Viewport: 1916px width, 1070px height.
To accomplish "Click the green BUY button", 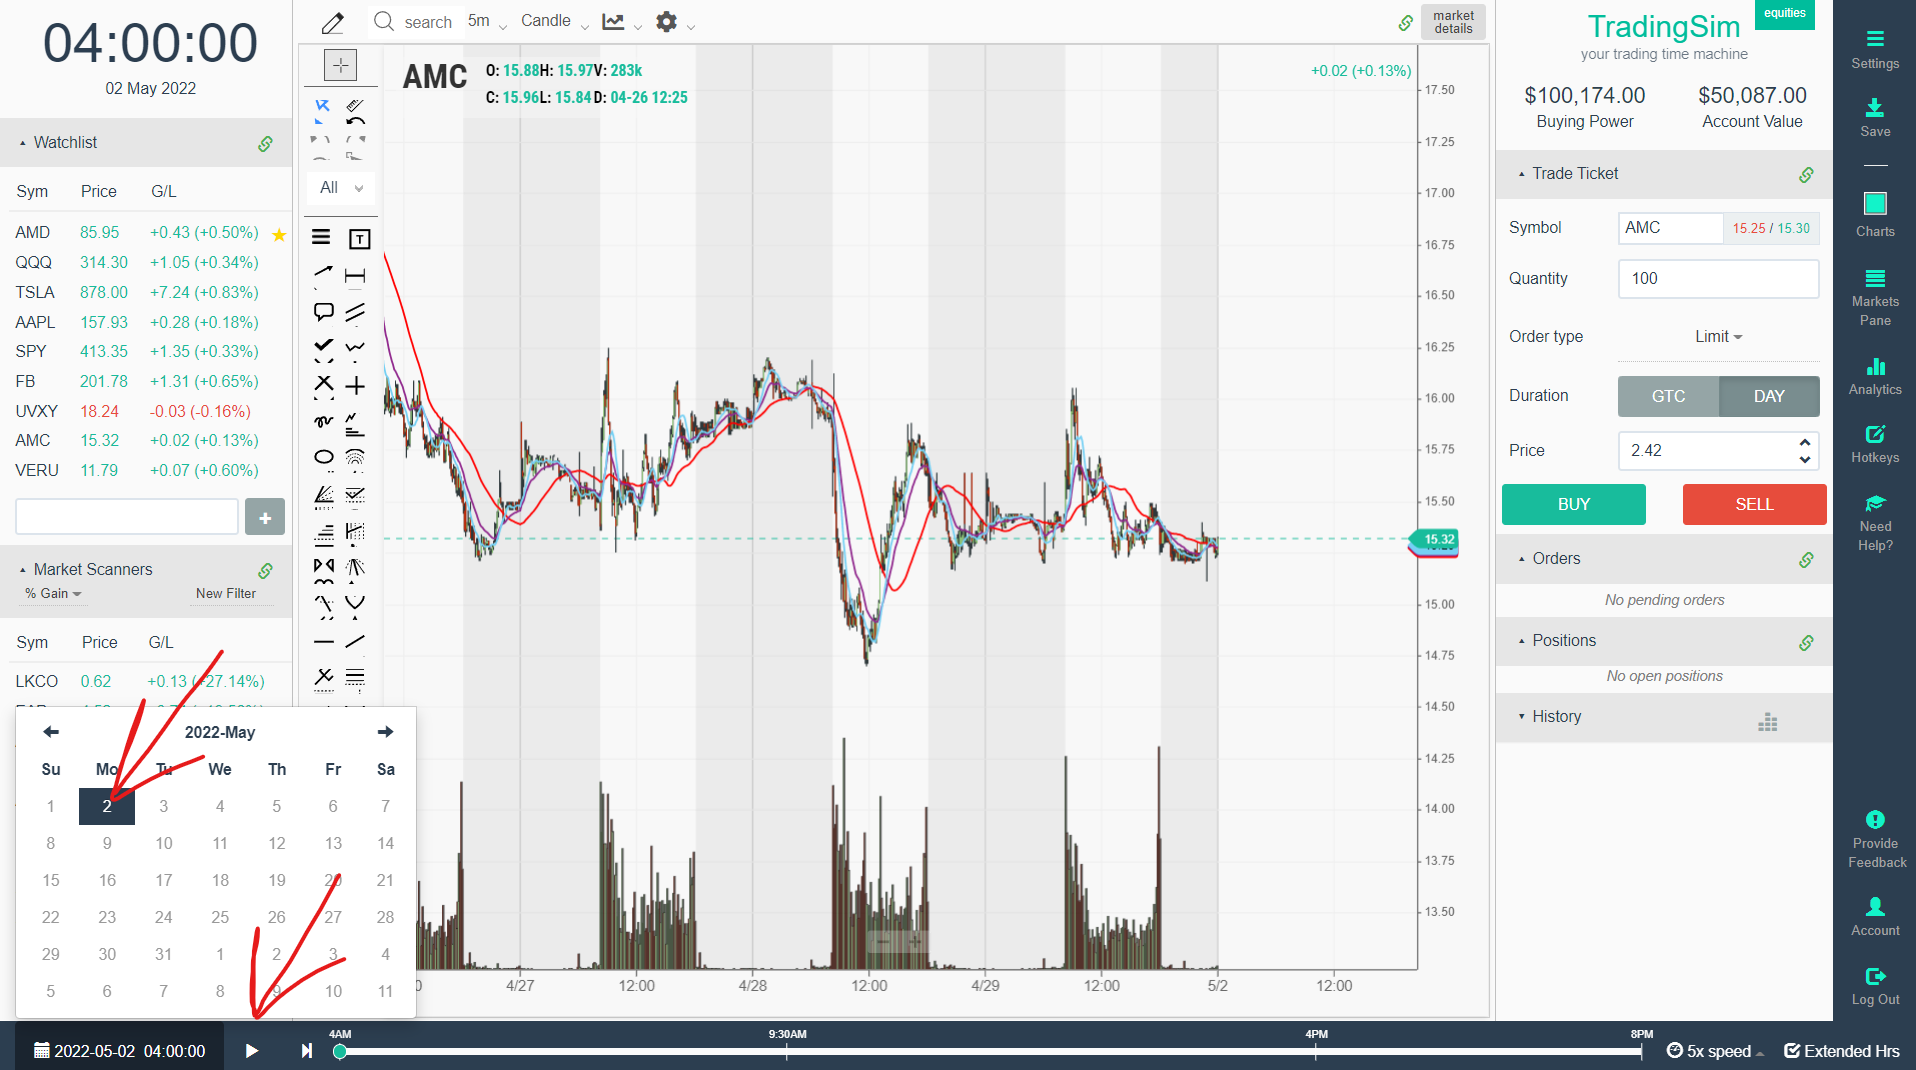I will (x=1572, y=504).
